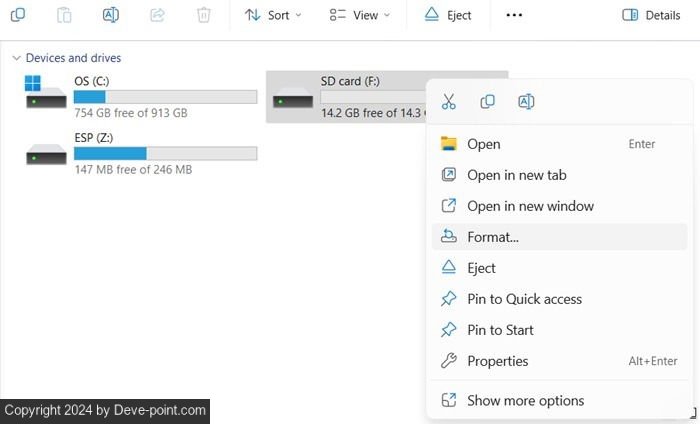Click the Paste clipboard icon in toolbar
700x424 pixels.
pyautogui.click(x=64, y=15)
